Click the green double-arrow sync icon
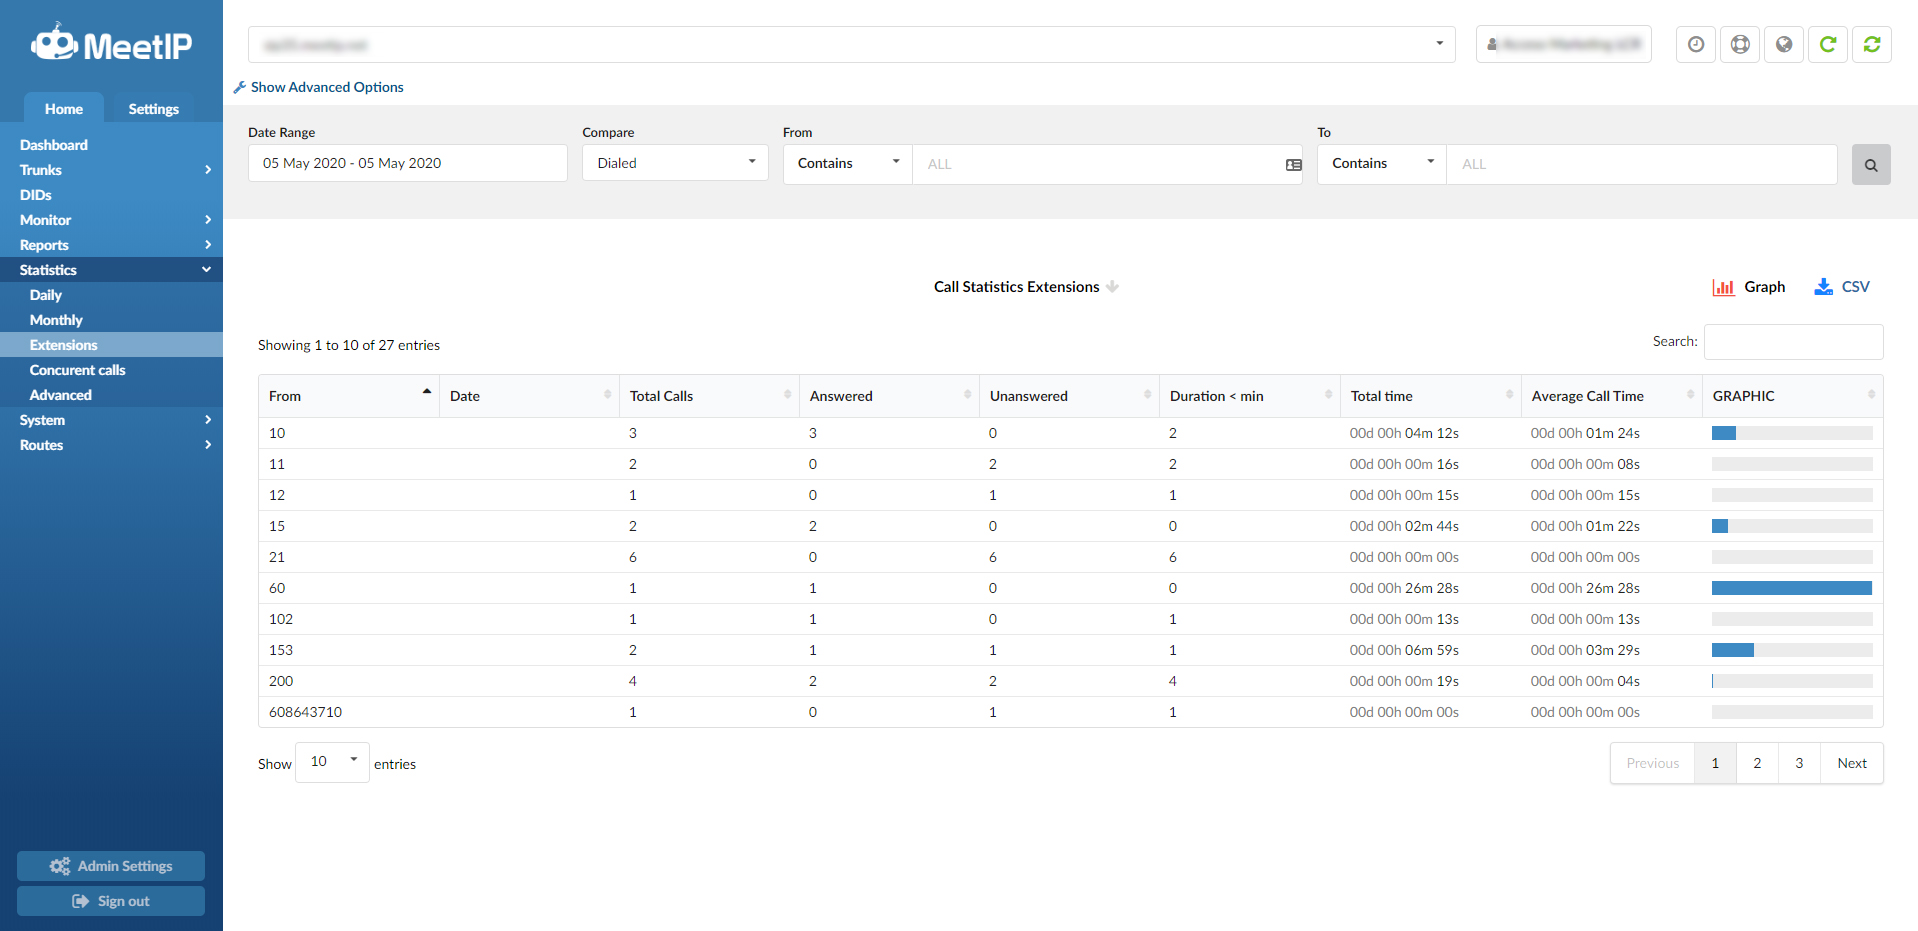 (1872, 44)
